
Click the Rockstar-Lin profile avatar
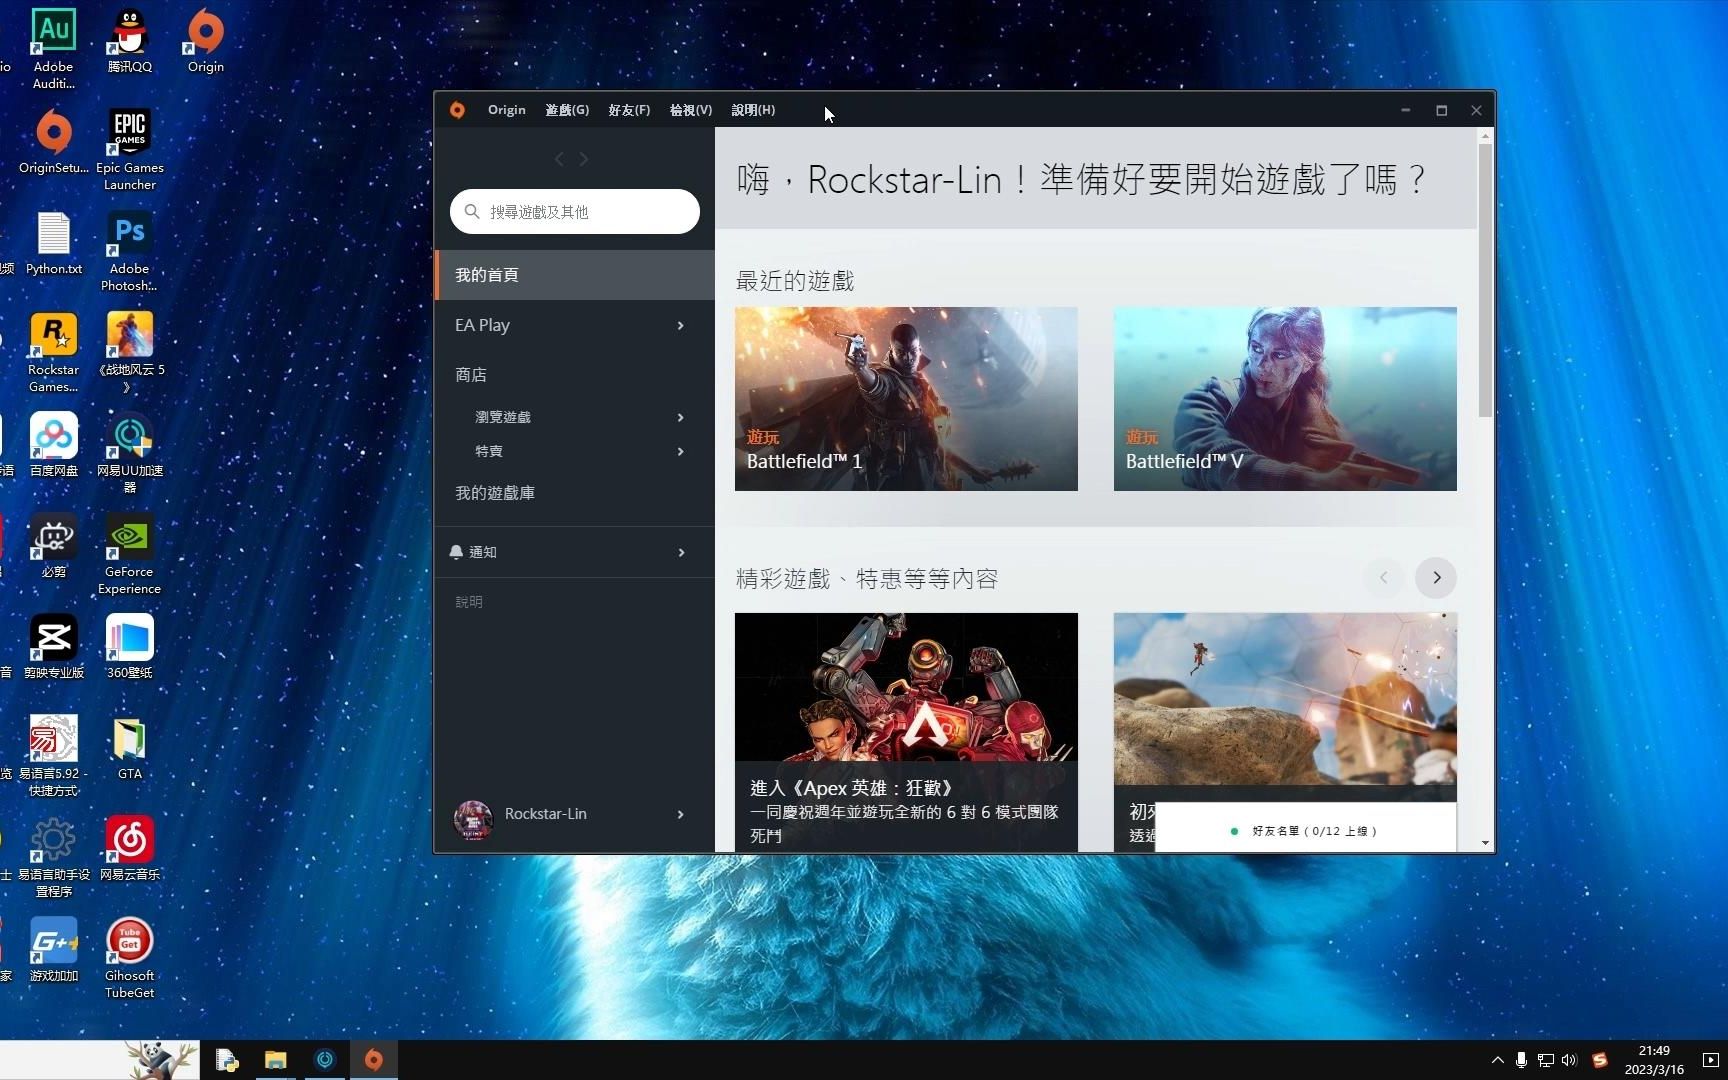[x=473, y=819]
